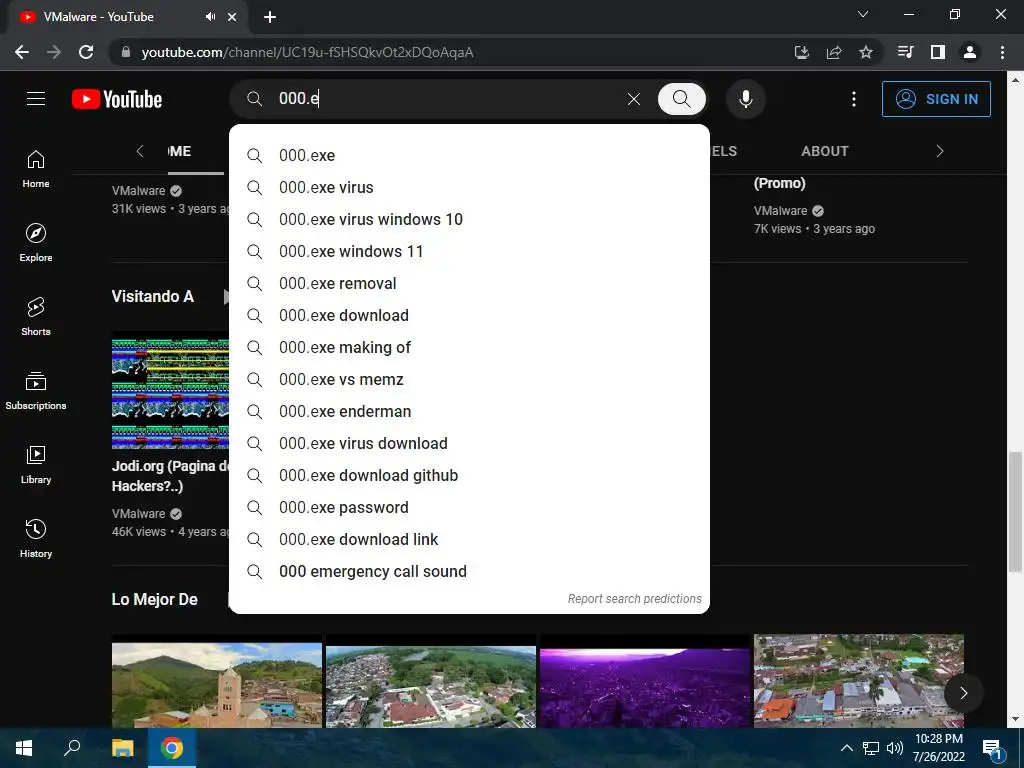The image size is (1024, 768).
Task: Select suggestion "000.exe download"
Action: [x=469, y=315]
